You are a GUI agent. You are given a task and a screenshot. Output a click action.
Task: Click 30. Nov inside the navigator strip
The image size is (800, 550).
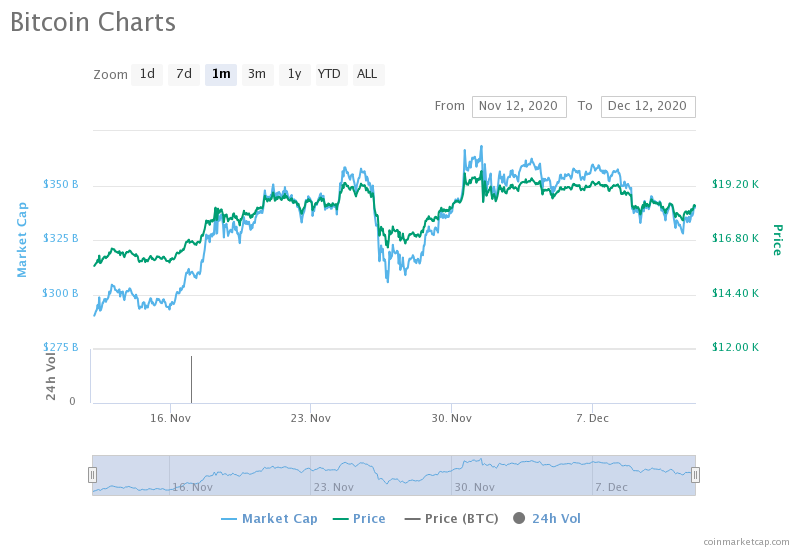click(x=474, y=487)
